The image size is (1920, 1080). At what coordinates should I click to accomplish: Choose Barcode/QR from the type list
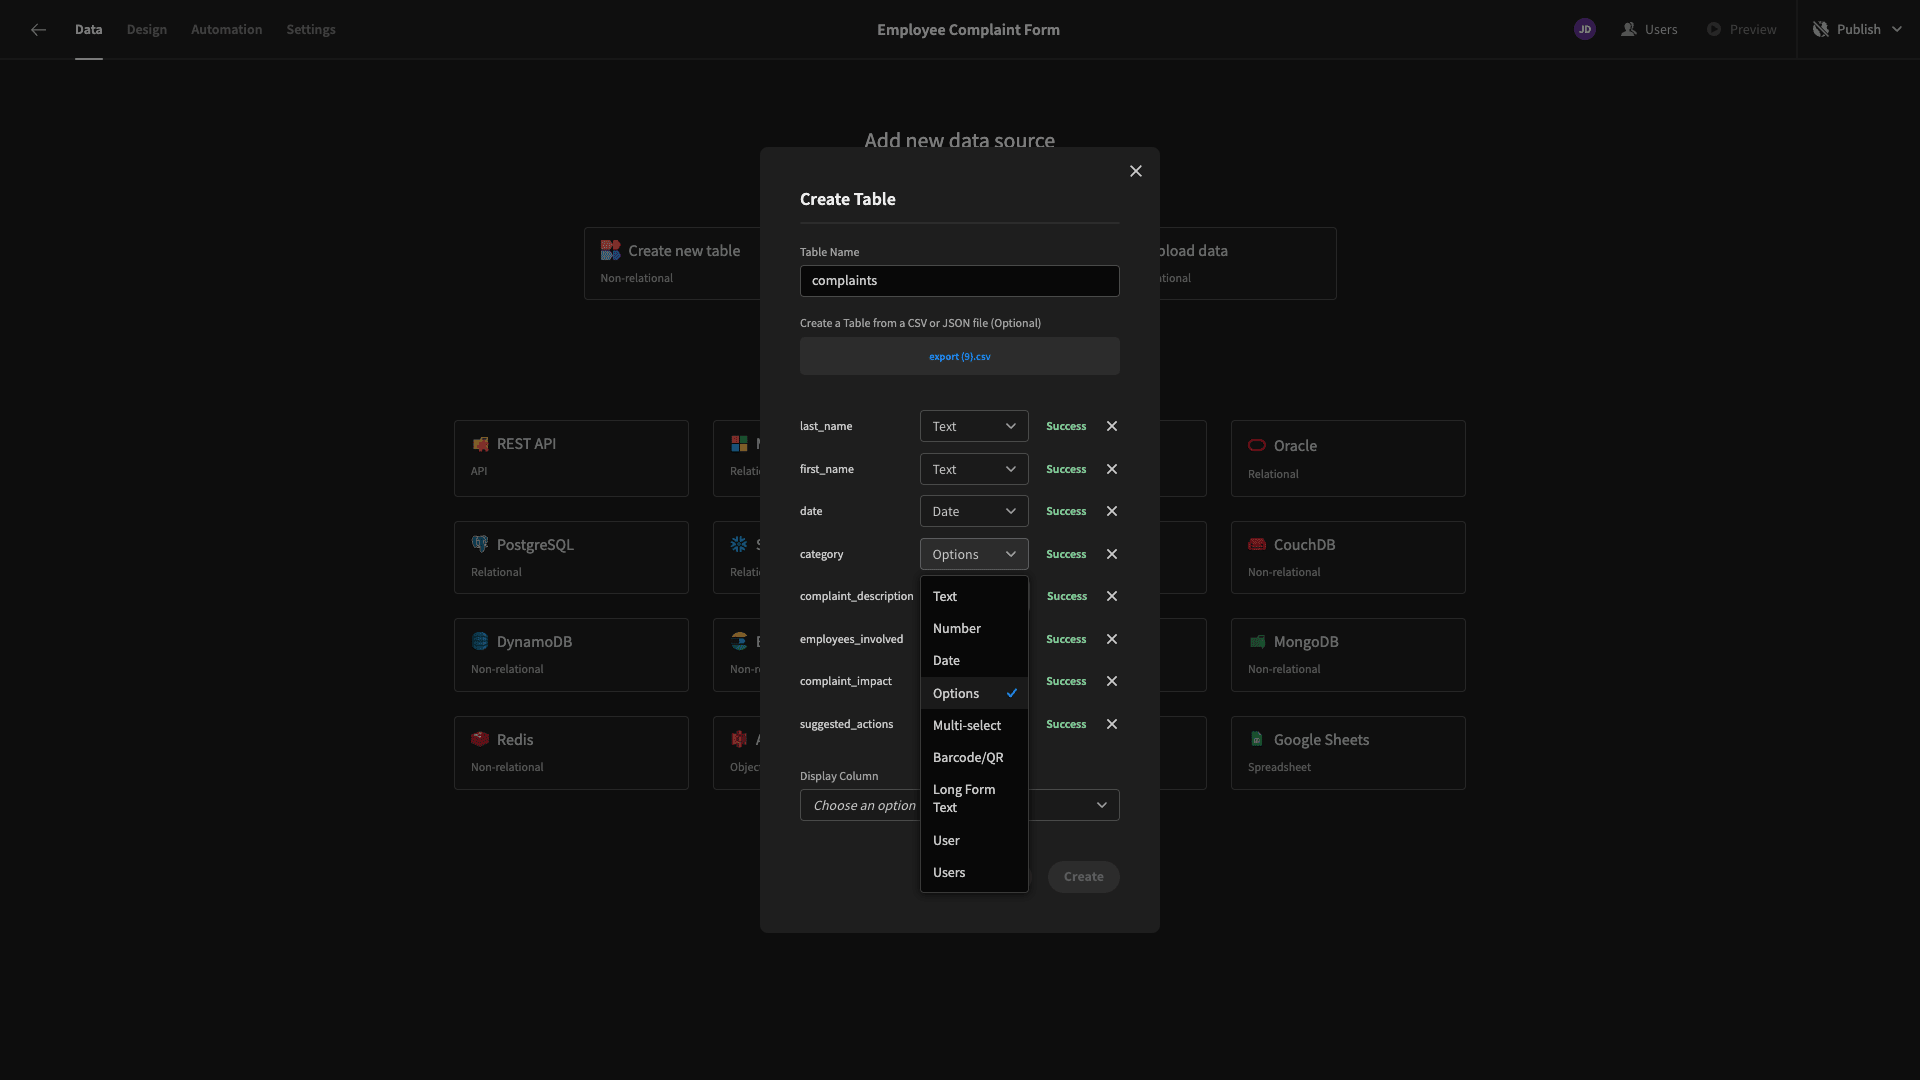click(x=974, y=757)
